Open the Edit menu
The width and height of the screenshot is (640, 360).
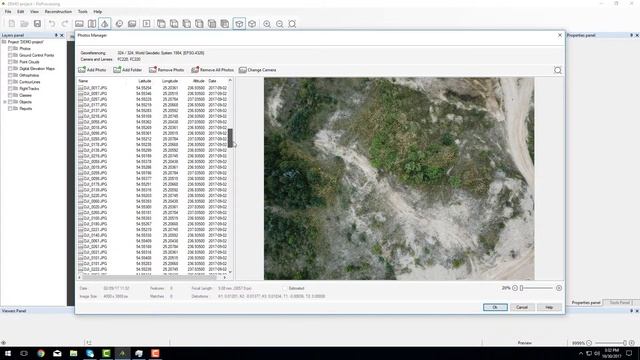pos(20,12)
